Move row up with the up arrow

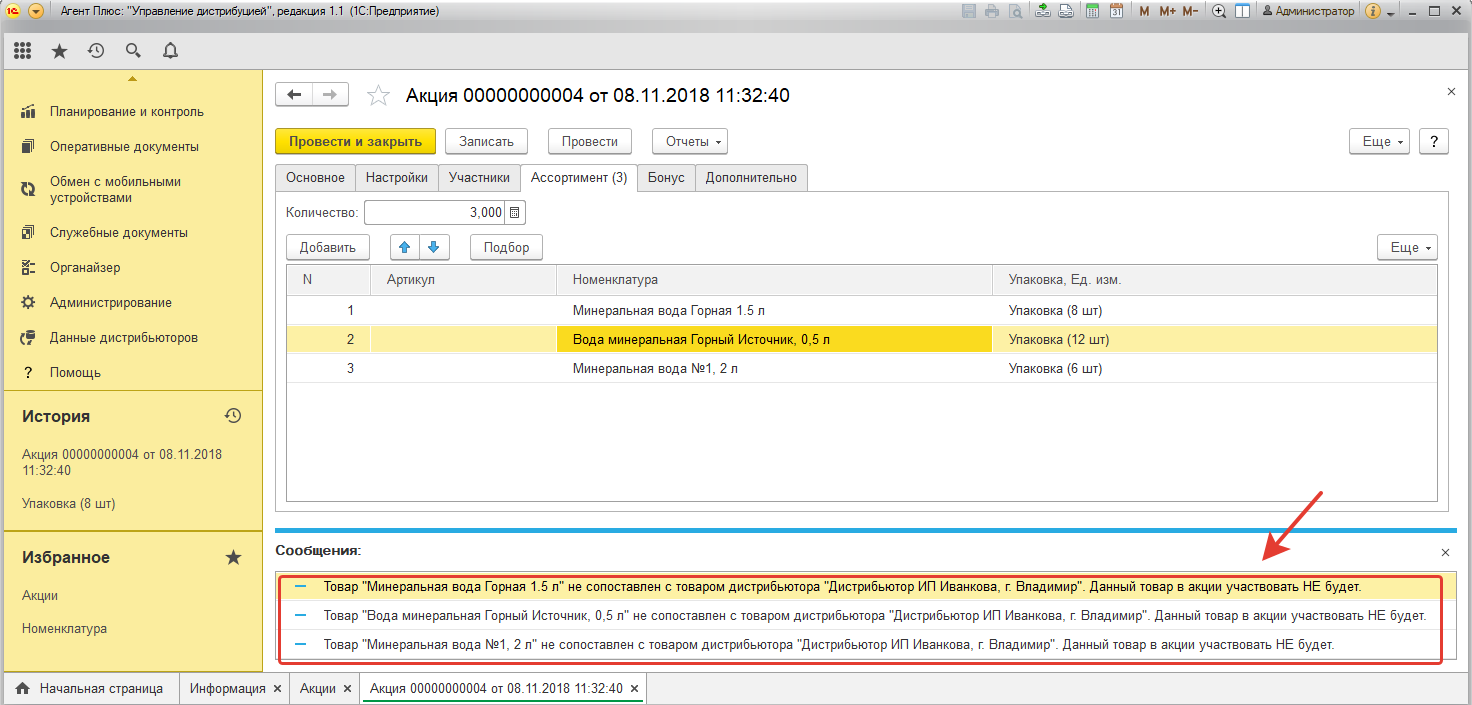pyautogui.click(x=404, y=247)
